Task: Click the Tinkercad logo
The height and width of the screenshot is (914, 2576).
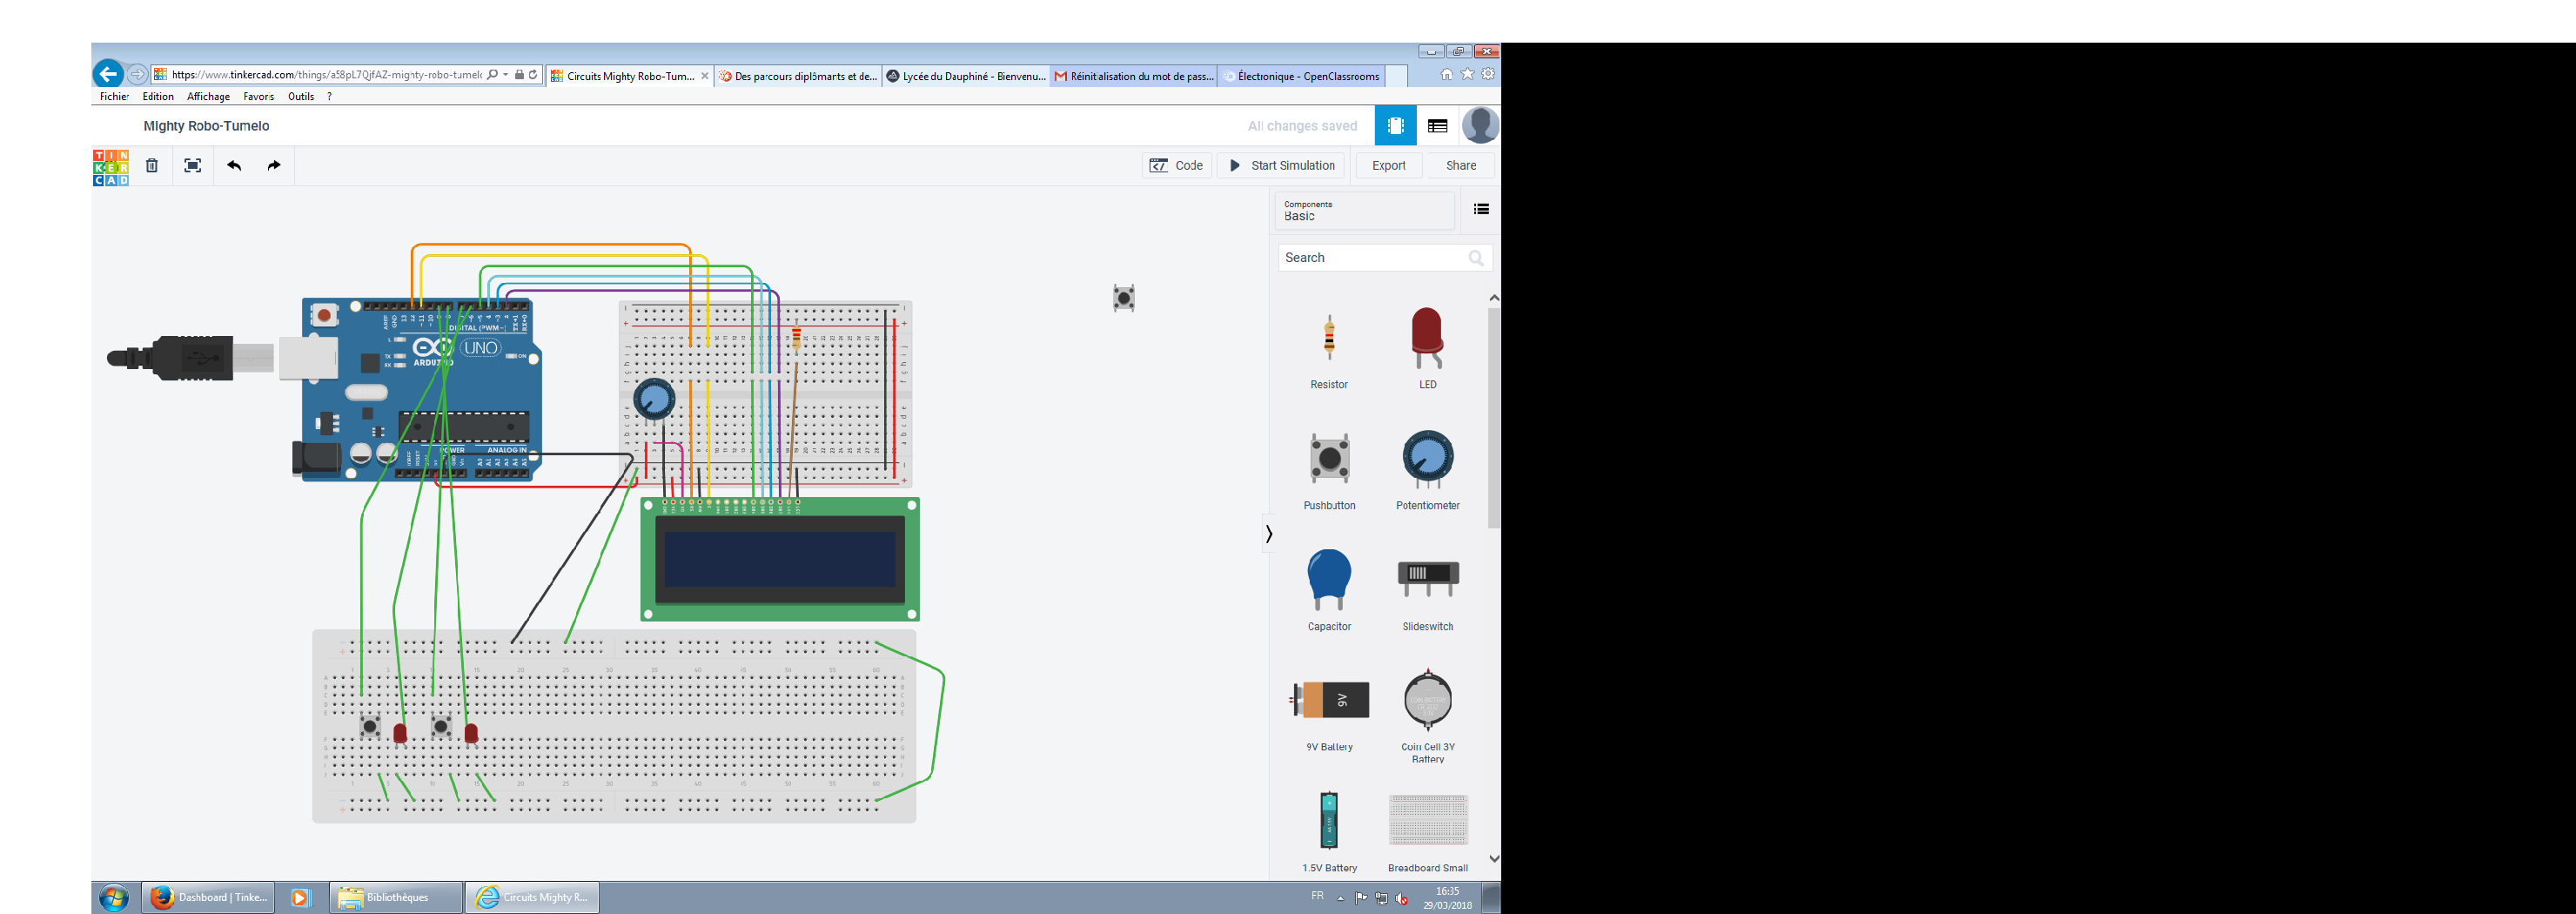Action: pos(108,165)
